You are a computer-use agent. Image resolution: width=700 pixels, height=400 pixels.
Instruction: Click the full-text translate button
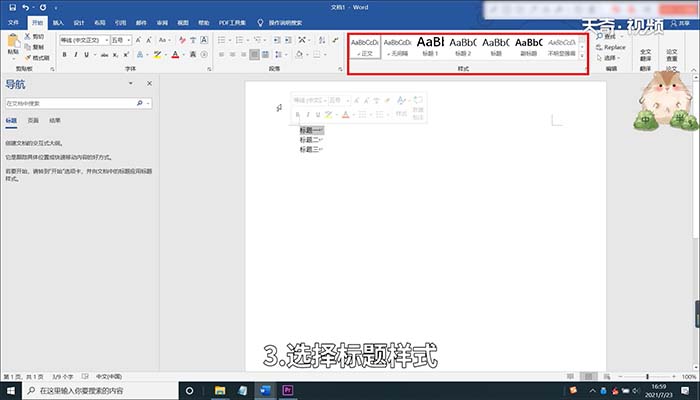[645, 55]
